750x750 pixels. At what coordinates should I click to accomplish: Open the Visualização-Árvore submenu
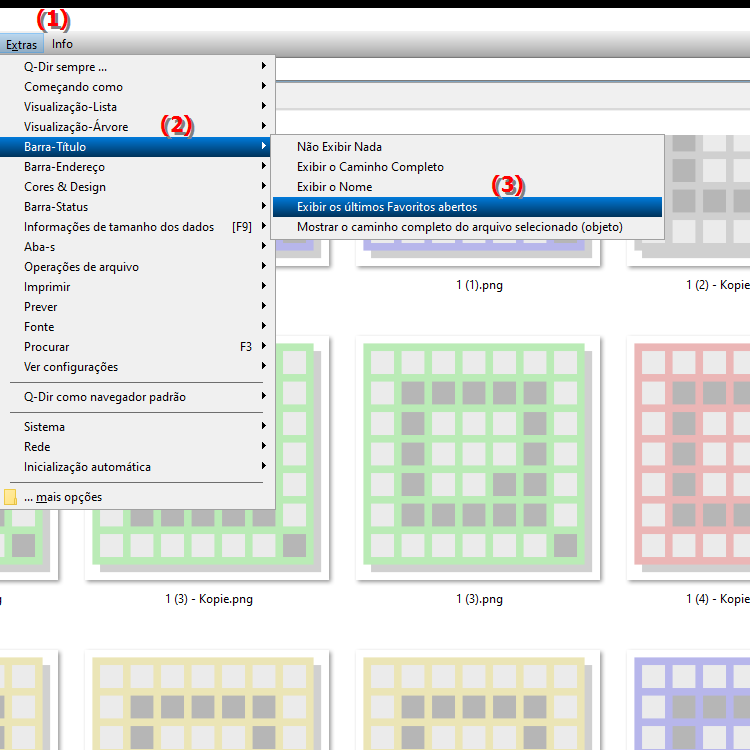click(137, 127)
